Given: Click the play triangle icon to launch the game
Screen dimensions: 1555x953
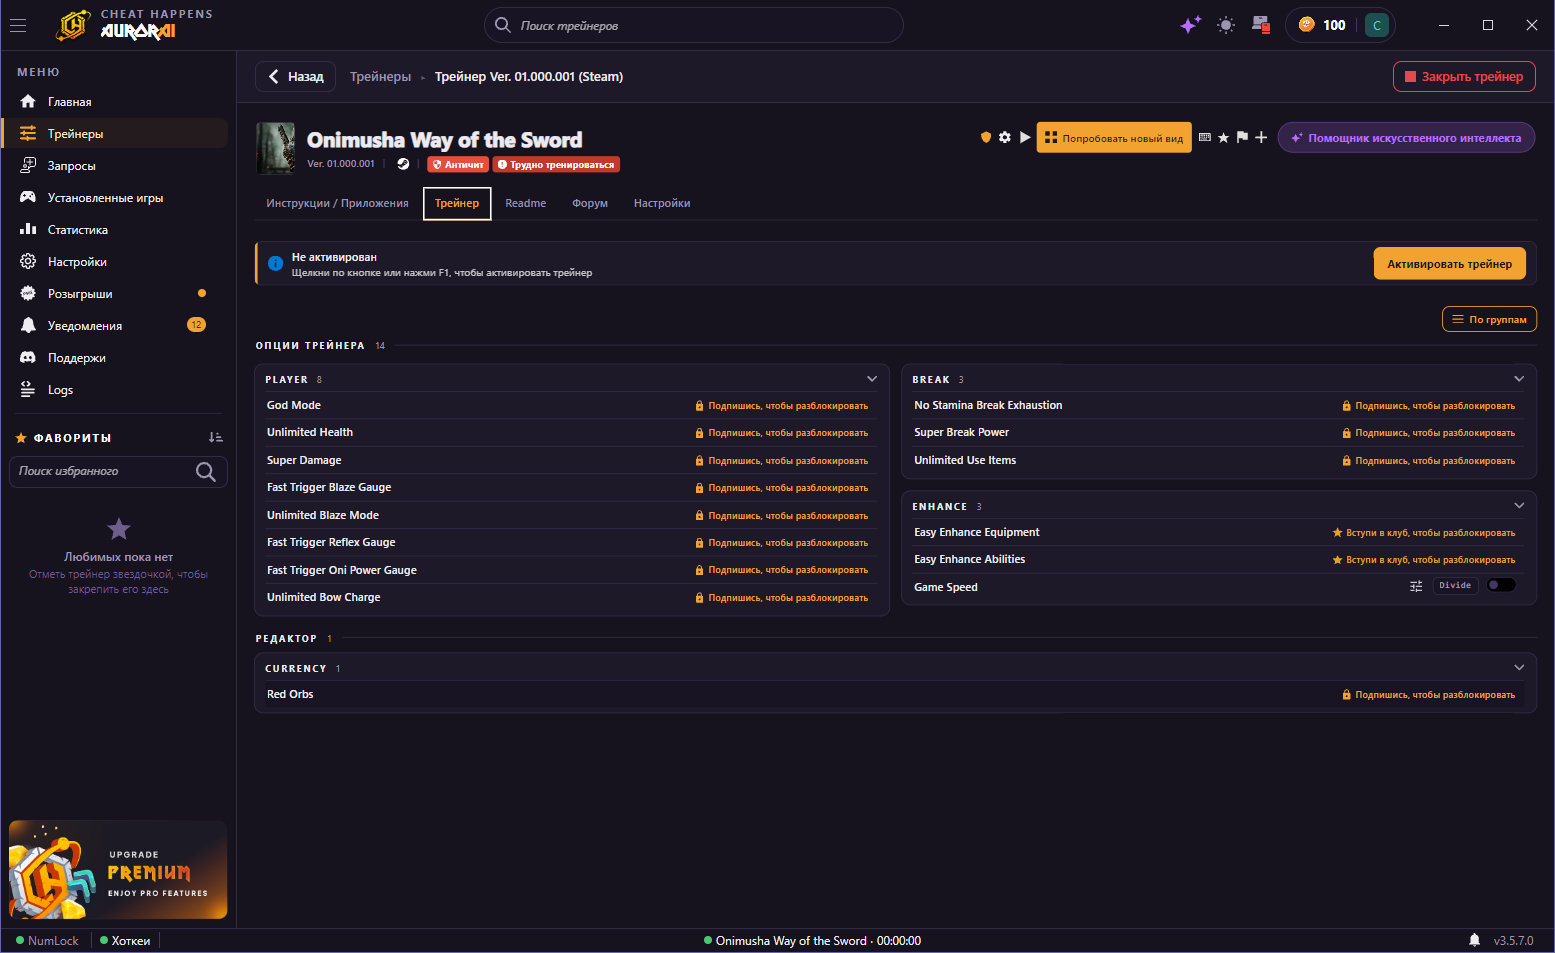Looking at the screenshot, I should [1025, 138].
